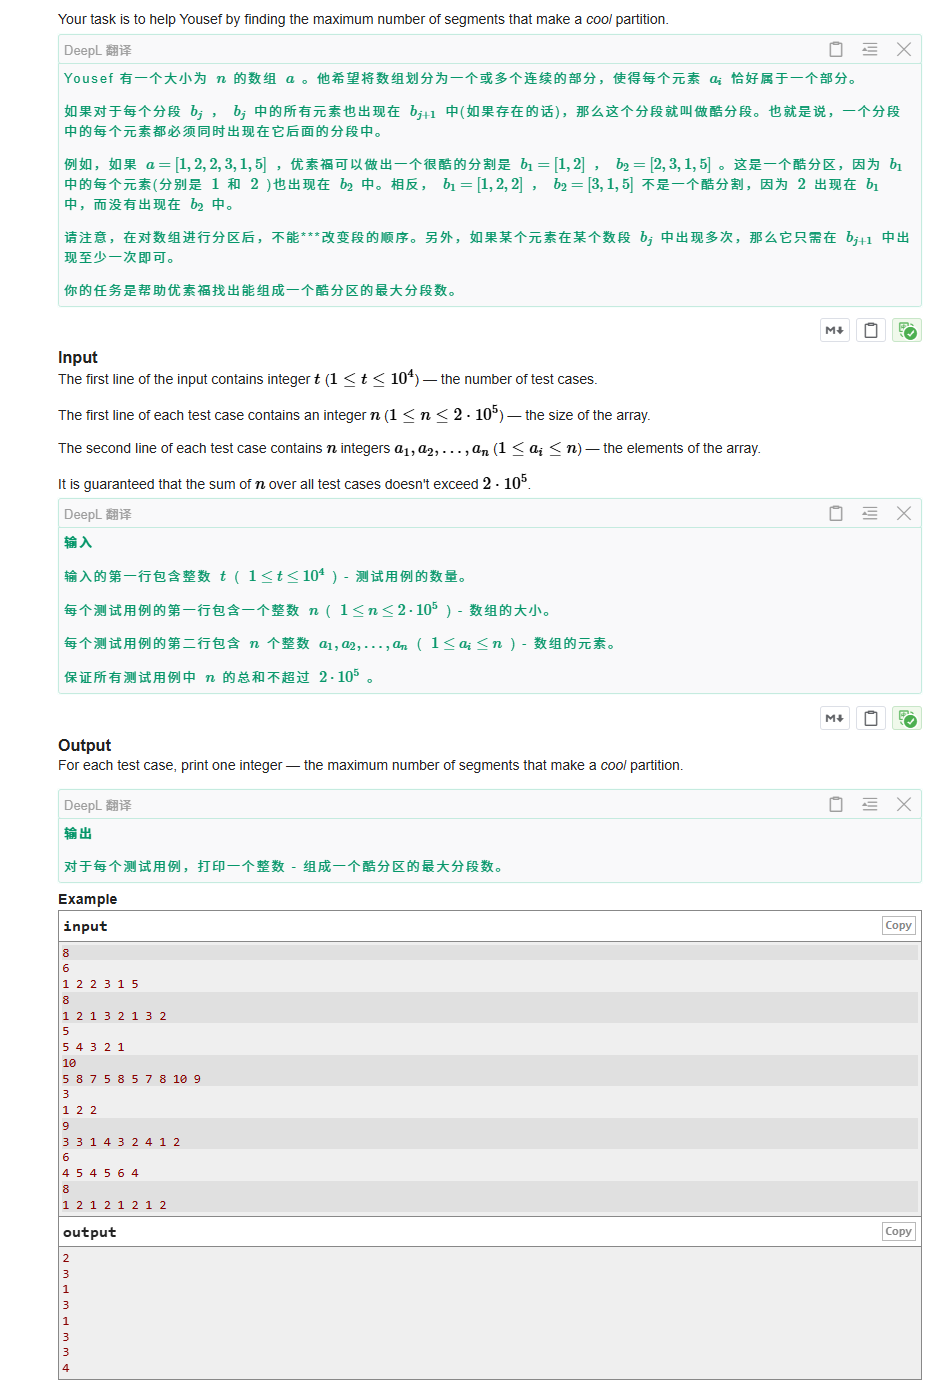Viewport: 935px width, 1395px height.
Task: Click the Chinese line '你的任务是帮助优素福找出…最大分段数'
Action: coord(261,290)
